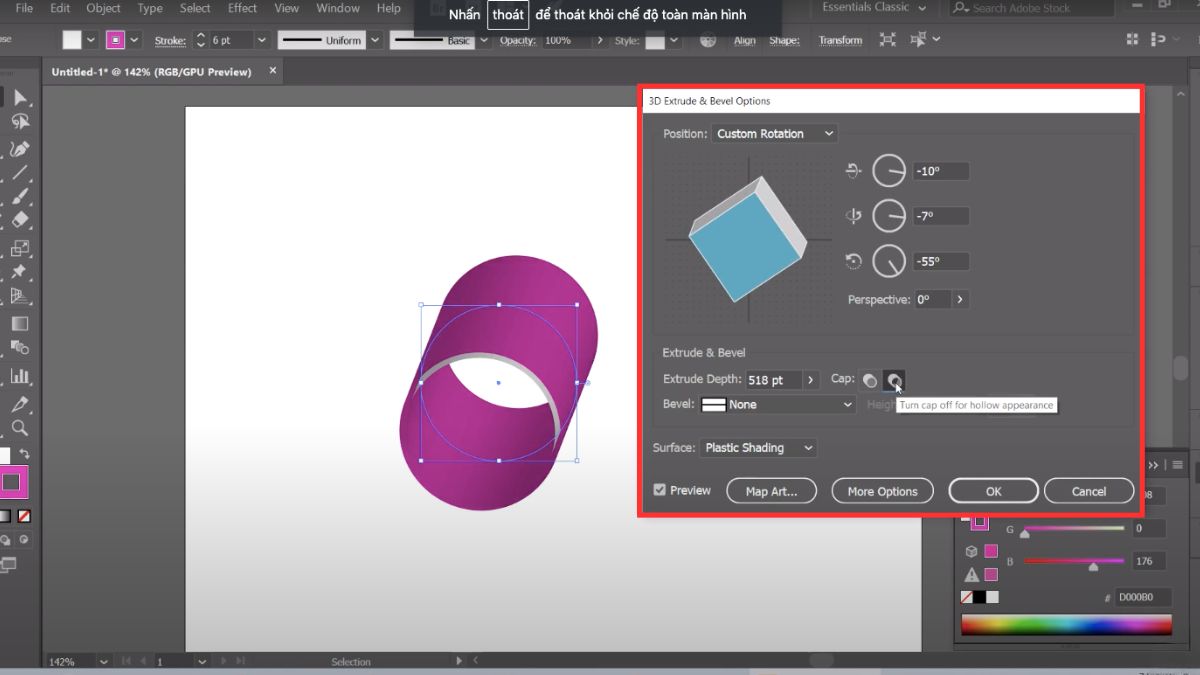Image resolution: width=1200 pixels, height=675 pixels.
Task: Click the None color button in toolbox
Action: click(x=25, y=516)
